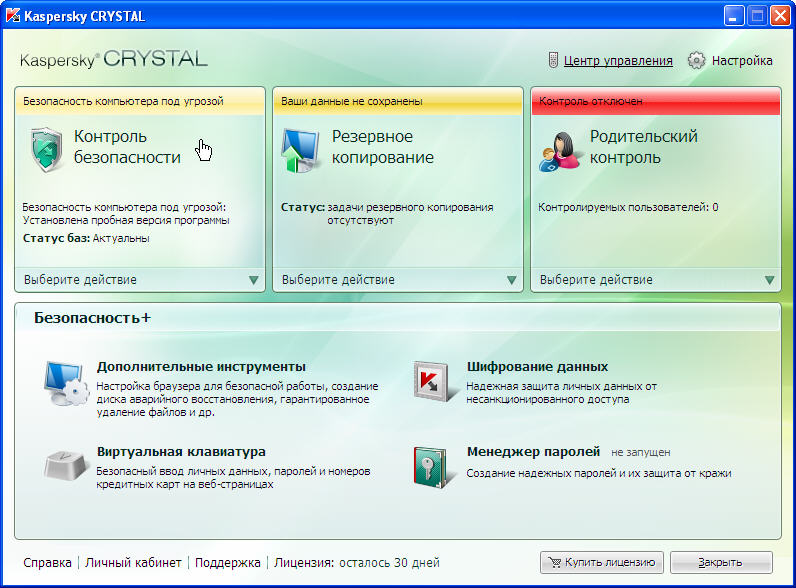Open Шифрование данных

pyautogui.click(x=537, y=367)
